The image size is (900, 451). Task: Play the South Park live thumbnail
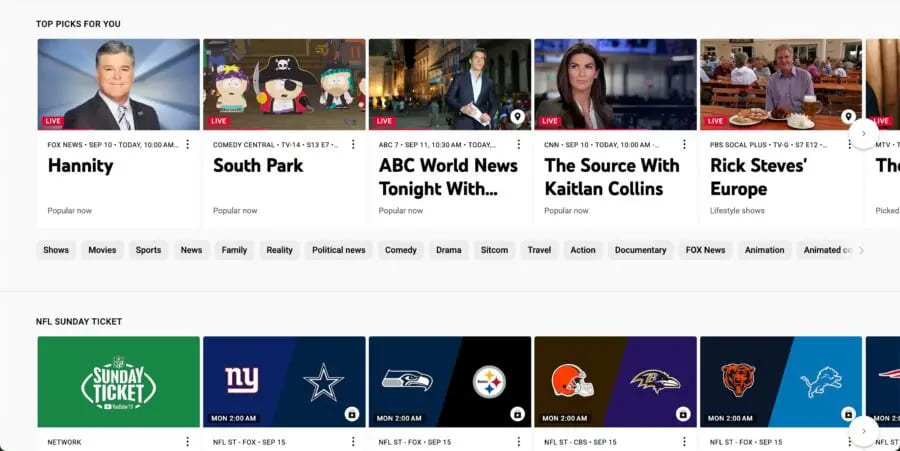284,84
